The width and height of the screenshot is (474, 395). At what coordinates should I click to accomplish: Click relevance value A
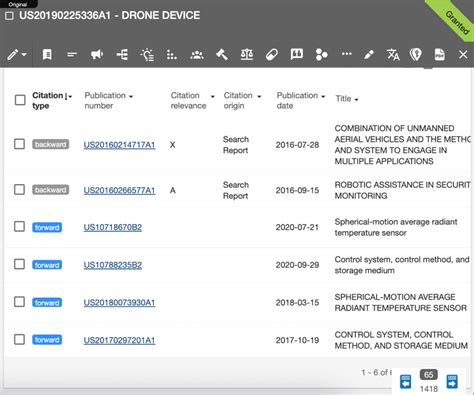172,190
